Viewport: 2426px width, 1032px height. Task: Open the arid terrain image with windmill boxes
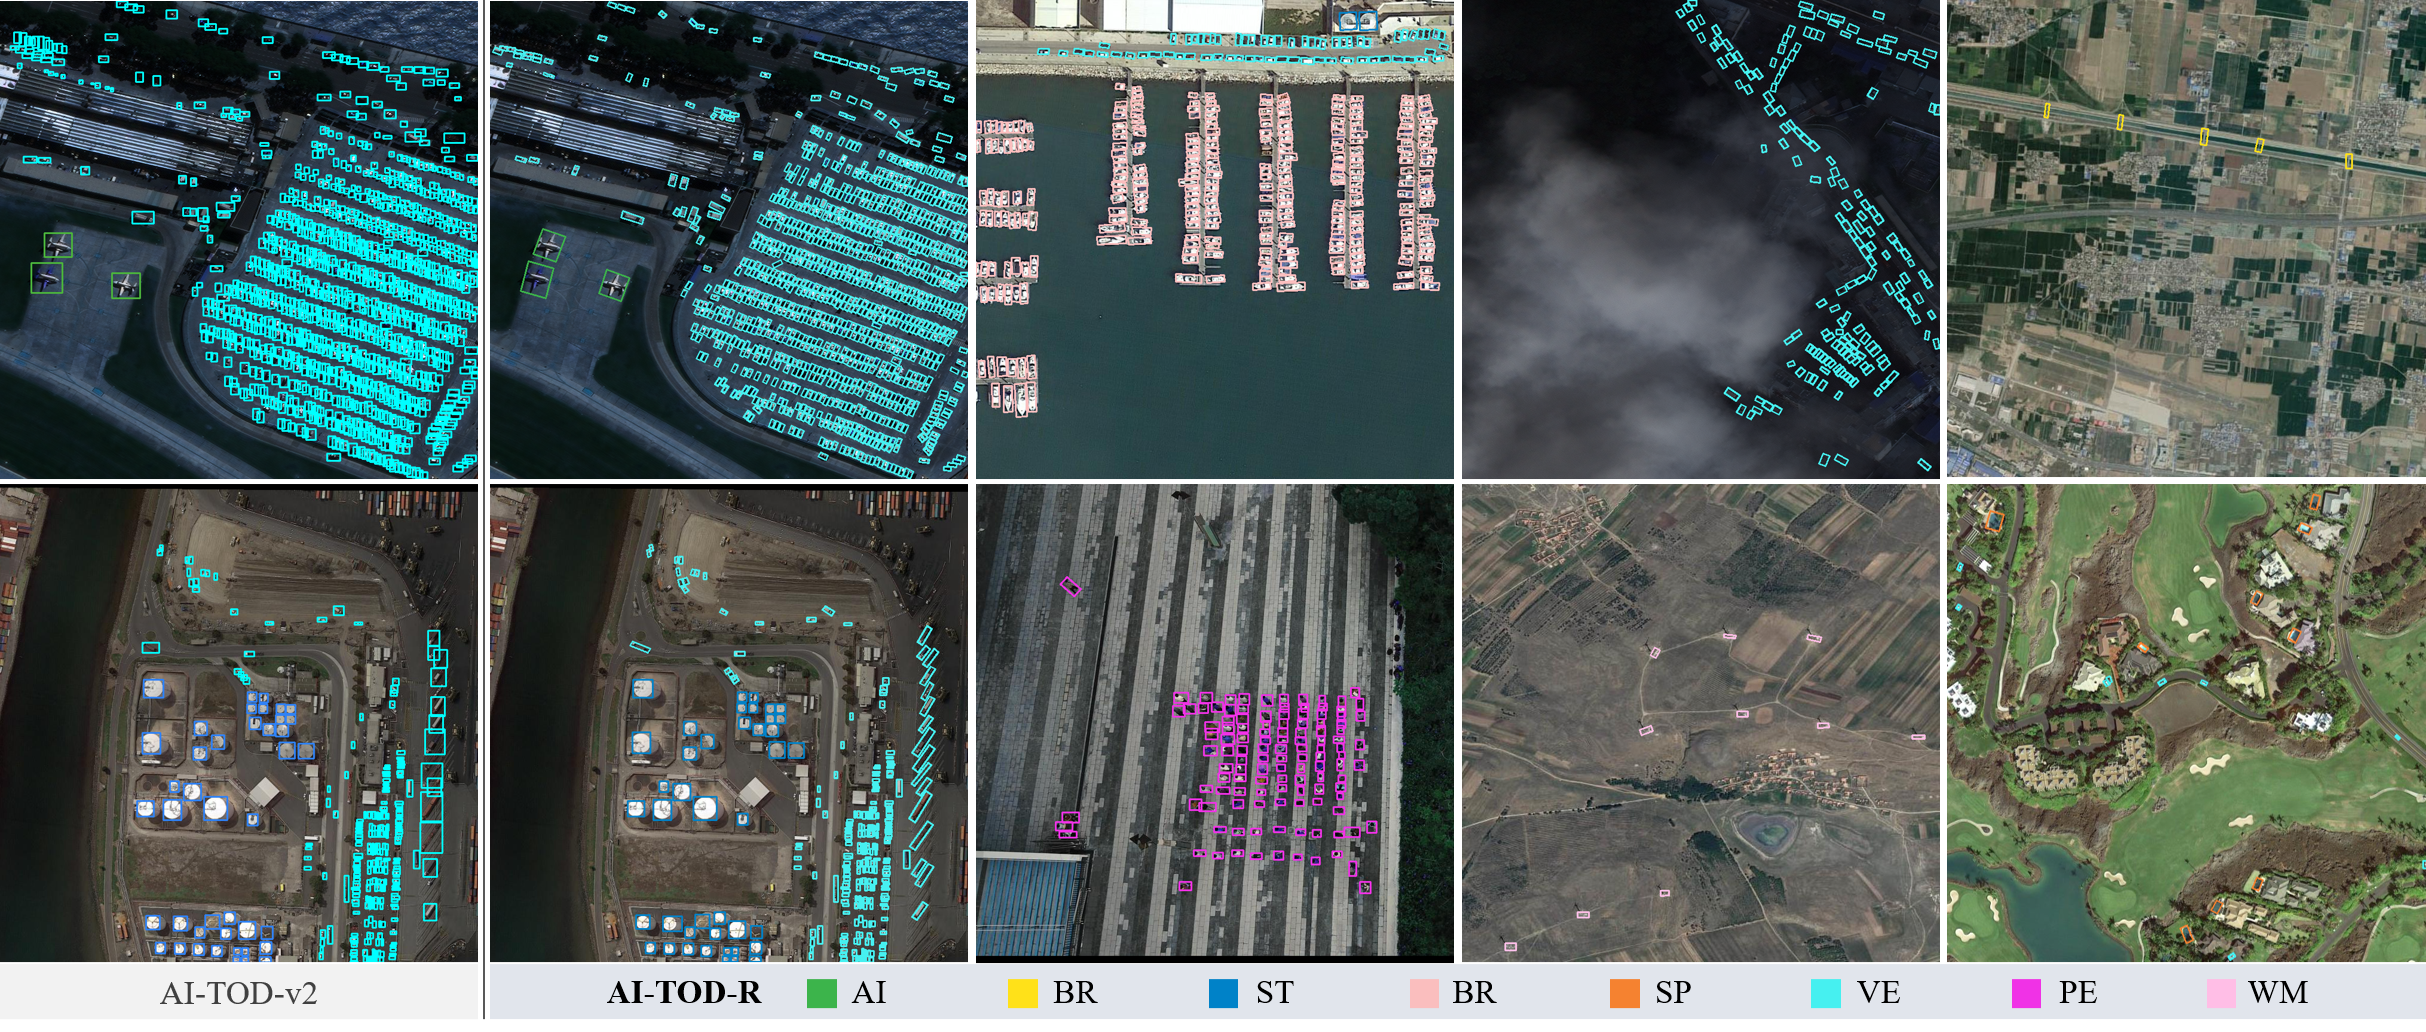point(1701,723)
